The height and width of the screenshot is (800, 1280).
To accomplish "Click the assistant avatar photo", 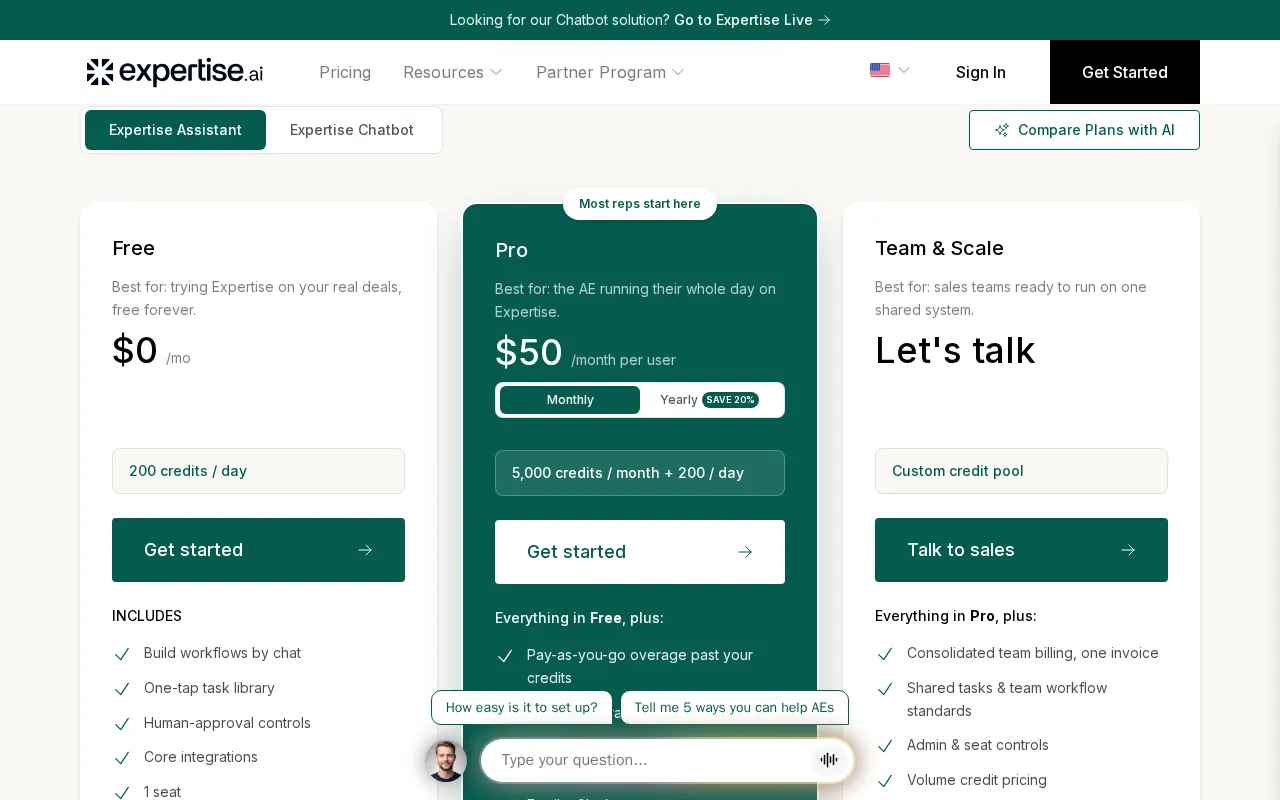I will pos(446,761).
